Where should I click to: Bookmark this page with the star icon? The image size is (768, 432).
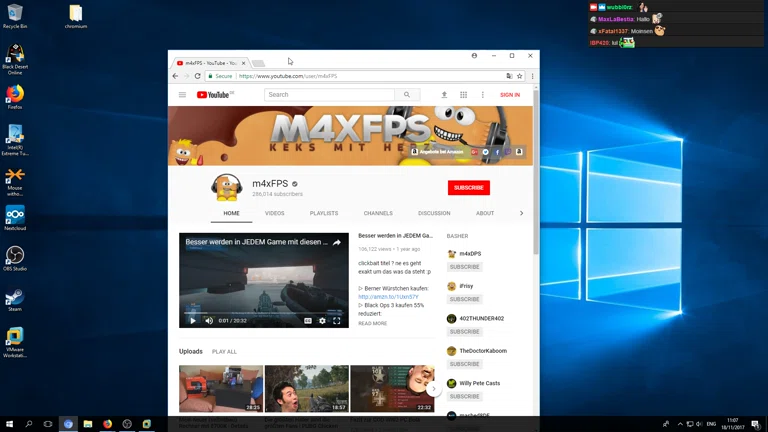coord(520,76)
